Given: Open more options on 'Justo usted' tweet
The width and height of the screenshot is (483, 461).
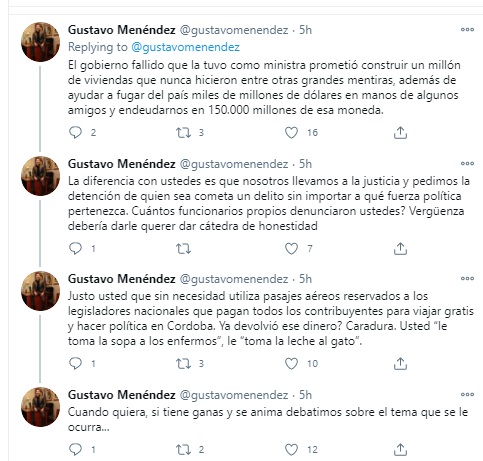Looking at the screenshot, I should tap(467, 278).
